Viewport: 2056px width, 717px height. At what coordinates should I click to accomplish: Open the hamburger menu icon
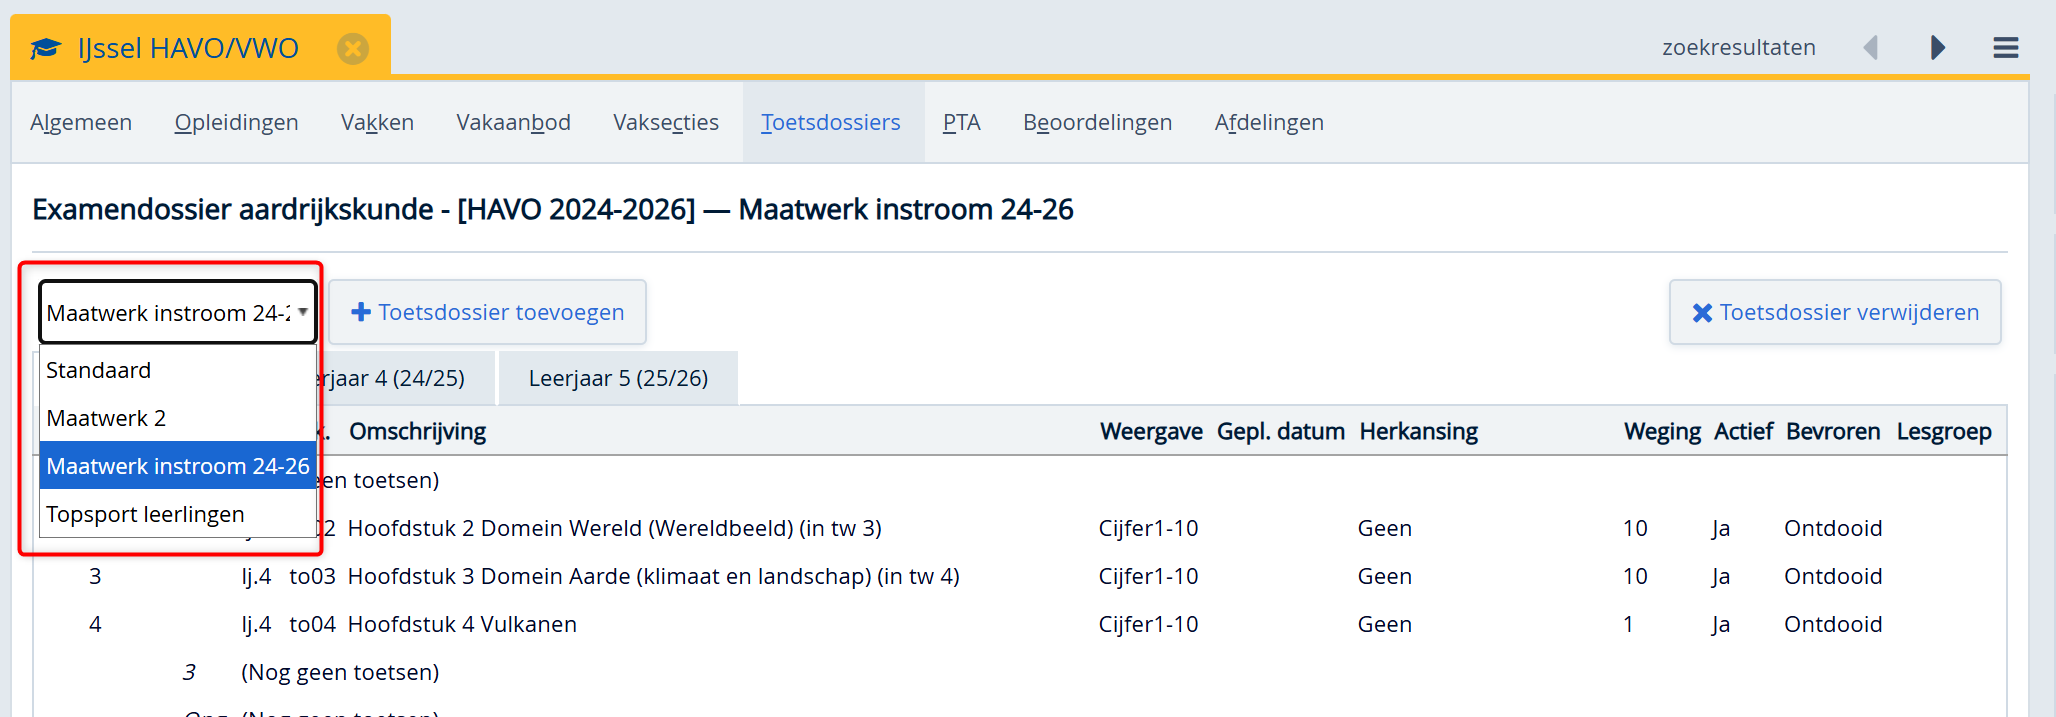tap(2005, 48)
